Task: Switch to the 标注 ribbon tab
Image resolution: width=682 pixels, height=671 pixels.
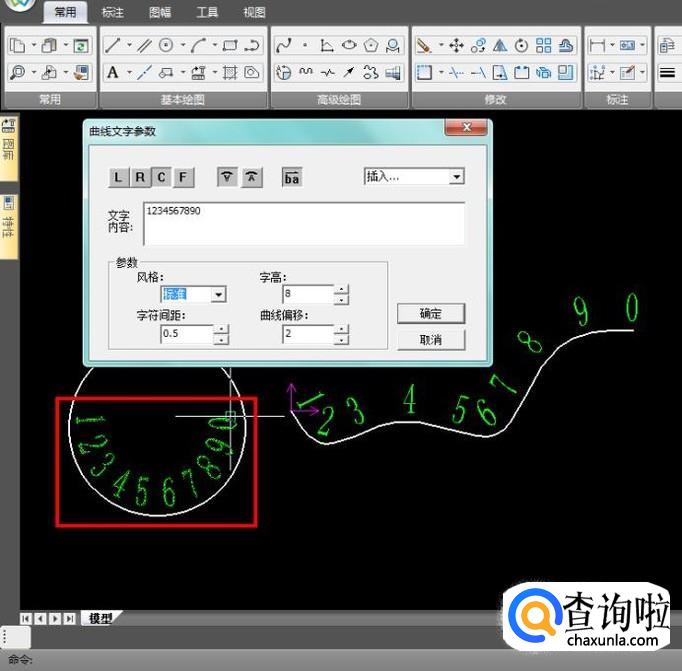Action: click(x=113, y=13)
